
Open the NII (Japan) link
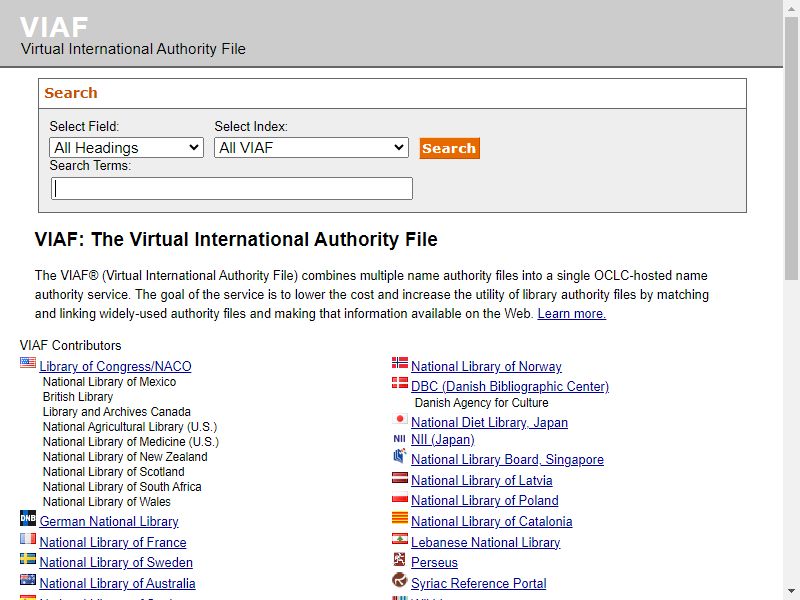click(x=443, y=439)
